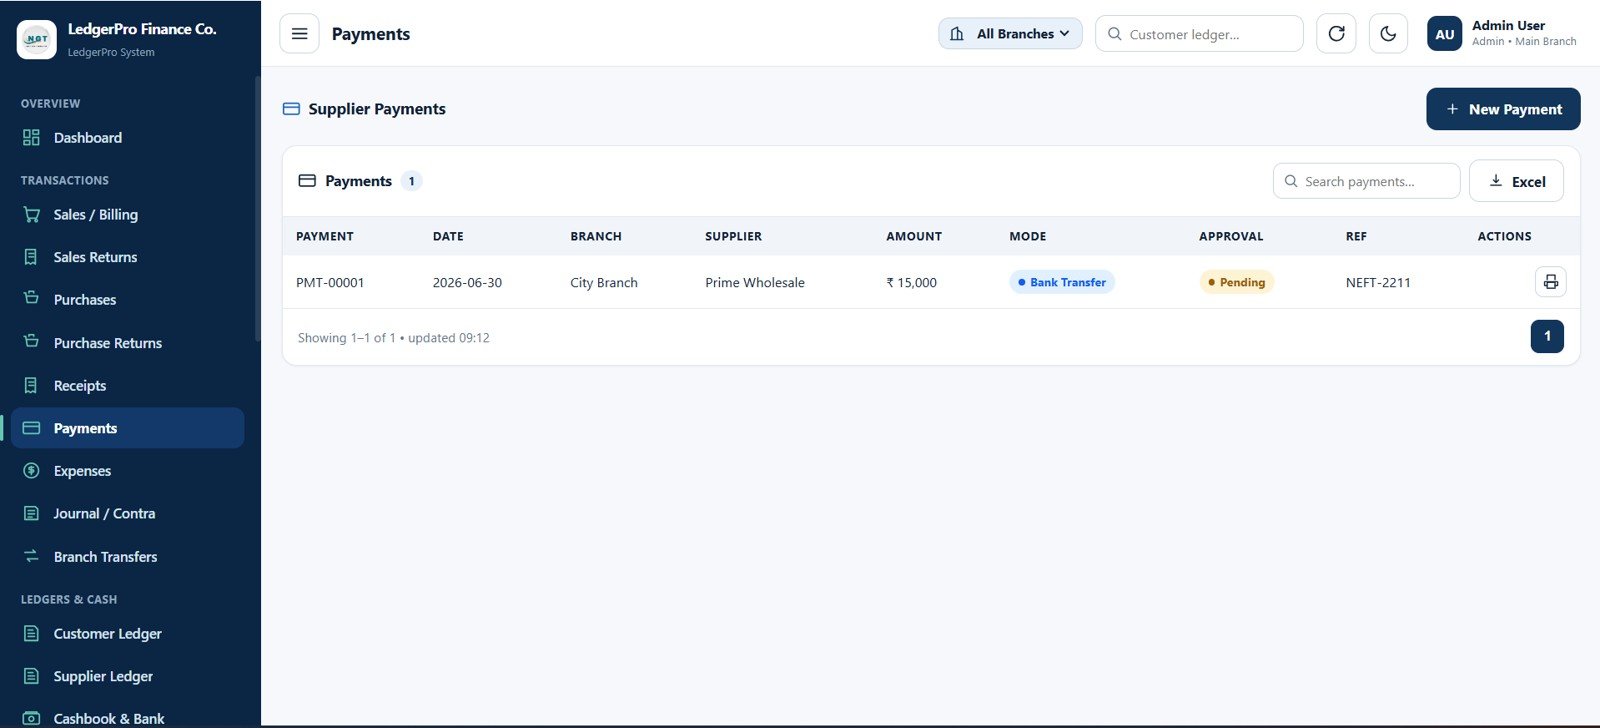Open the AU user avatar
Image resolution: width=1600 pixels, height=728 pixels.
[x=1444, y=34]
